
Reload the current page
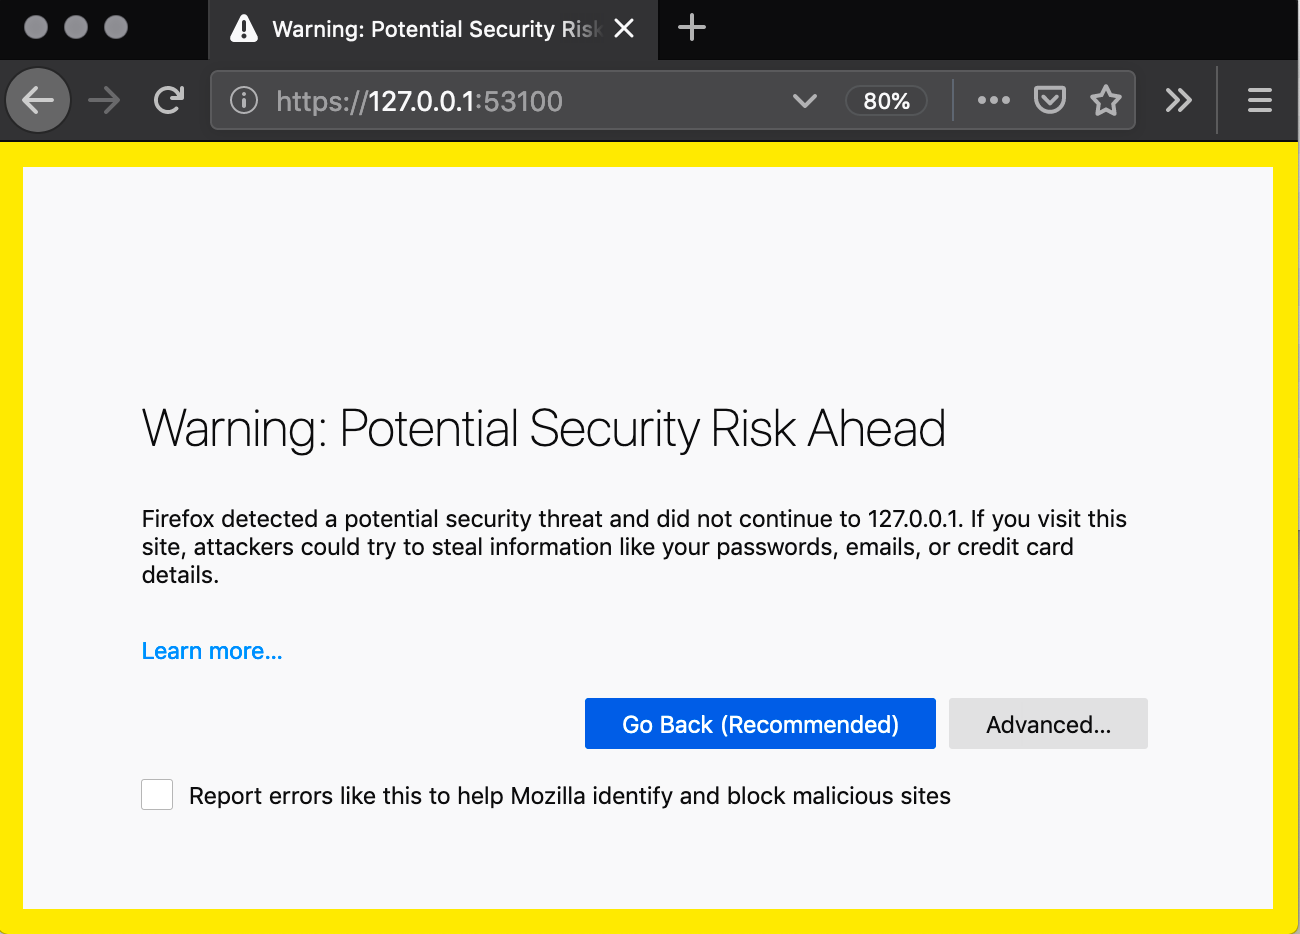point(169,100)
